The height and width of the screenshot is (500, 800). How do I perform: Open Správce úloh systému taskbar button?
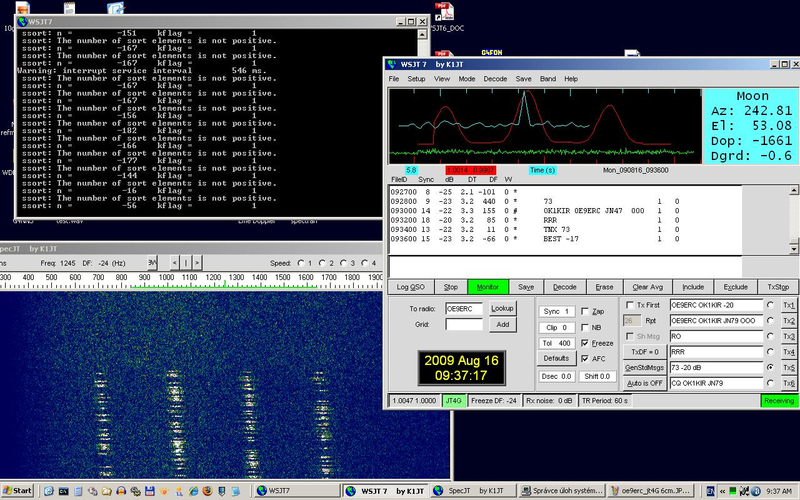tap(562, 491)
